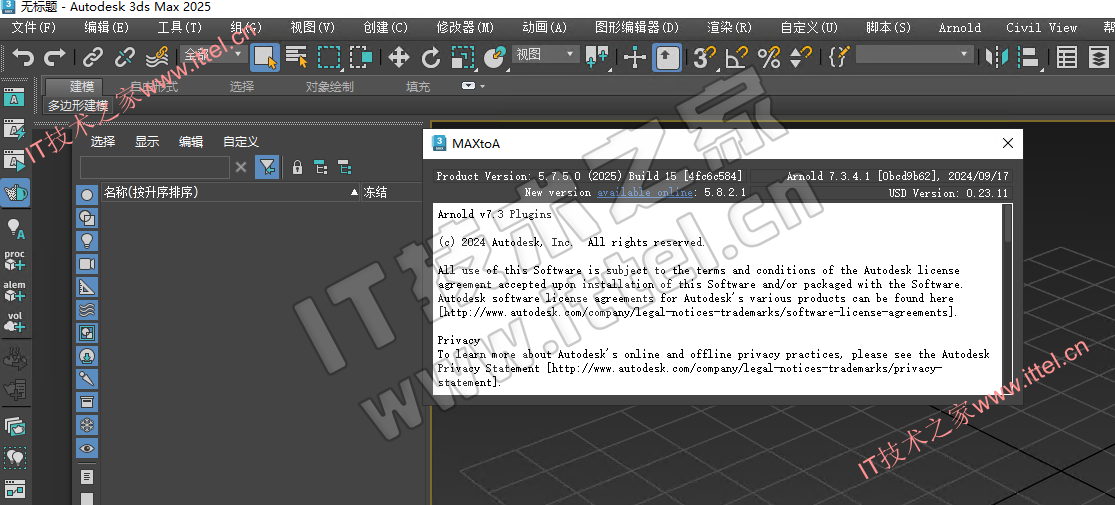Image resolution: width=1115 pixels, height=505 pixels.
Task: Click the Use Pivot Point Center icon
Action: click(x=597, y=57)
